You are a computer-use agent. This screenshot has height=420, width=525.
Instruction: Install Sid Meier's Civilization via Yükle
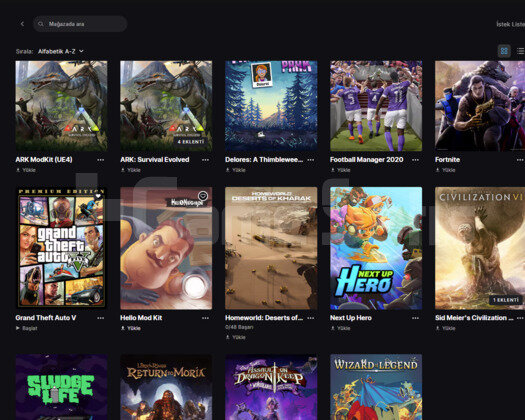pos(445,328)
